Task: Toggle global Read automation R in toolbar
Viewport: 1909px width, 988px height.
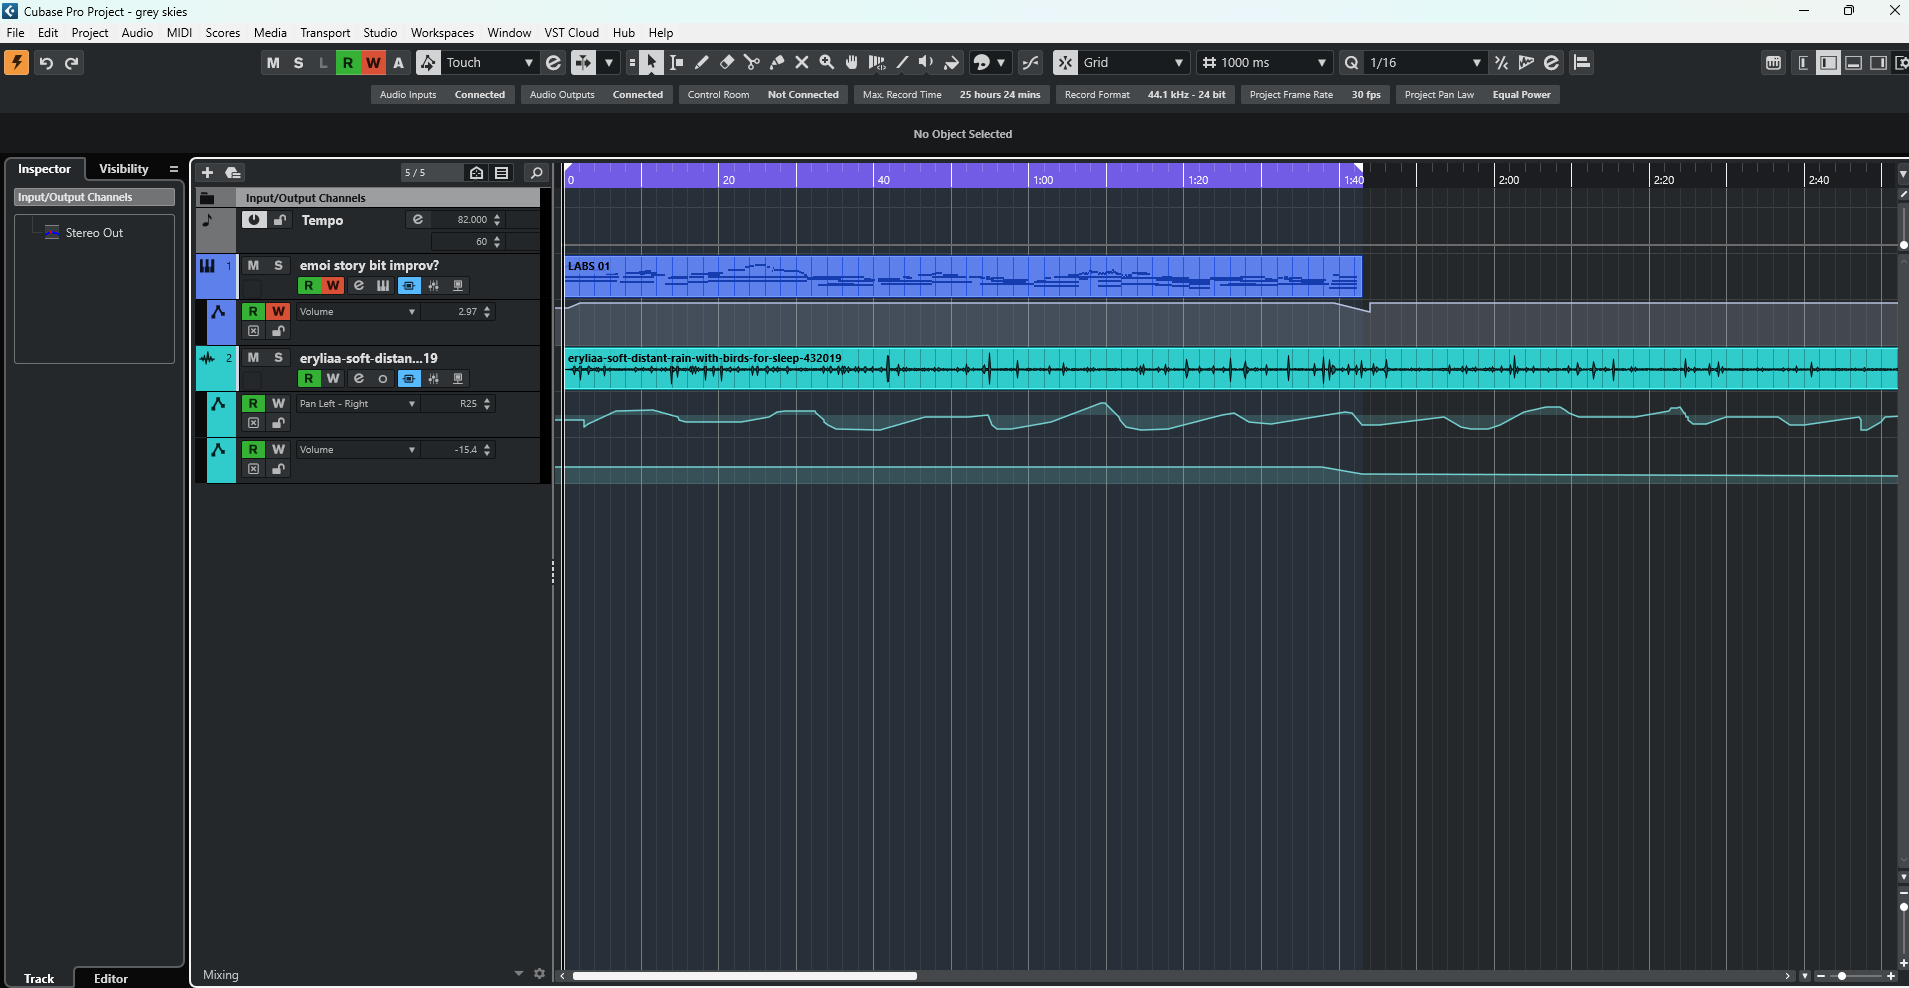Action: tap(348, 62)
